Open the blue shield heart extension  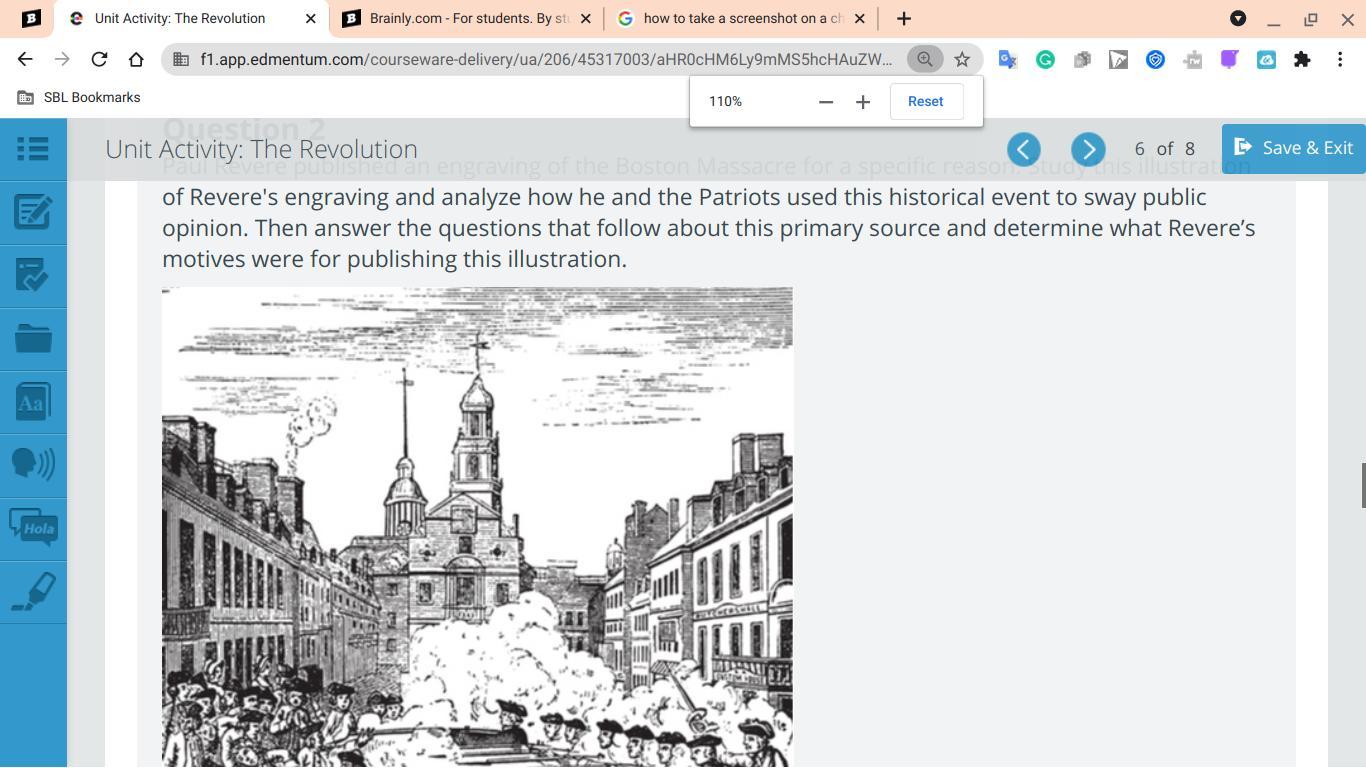1155,59
